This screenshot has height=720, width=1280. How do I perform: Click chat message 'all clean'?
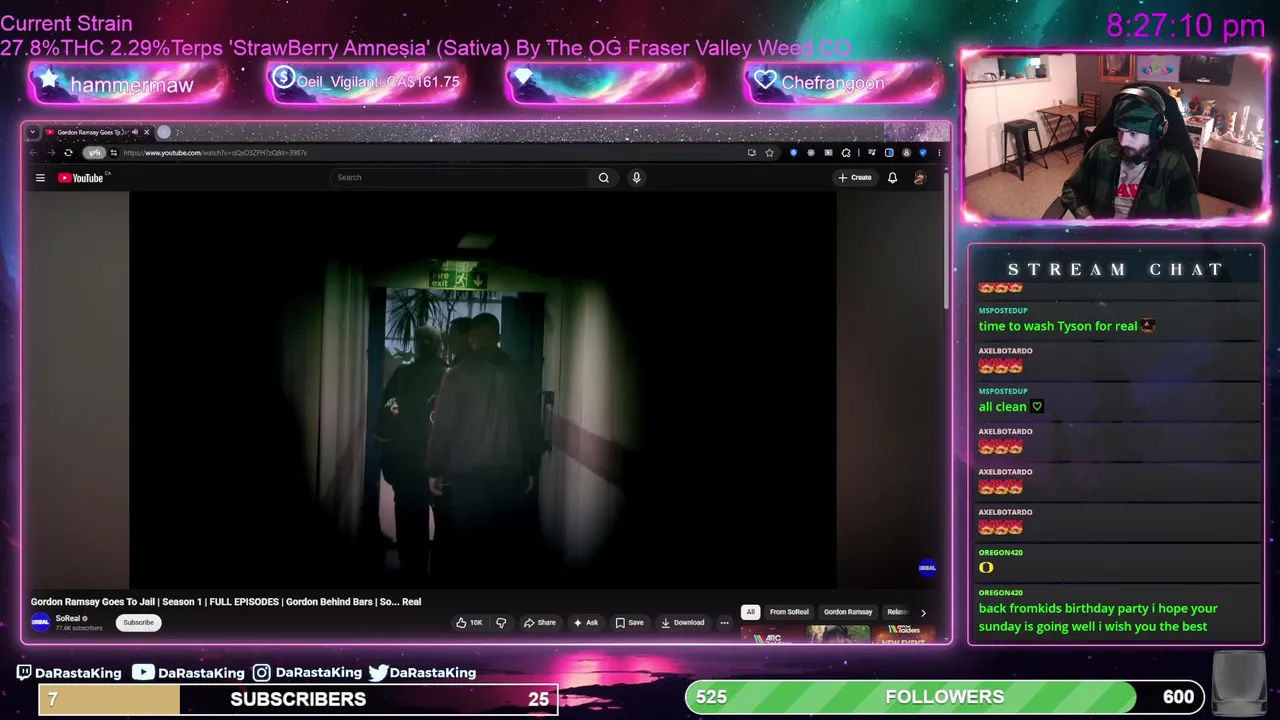(1010, 407)
